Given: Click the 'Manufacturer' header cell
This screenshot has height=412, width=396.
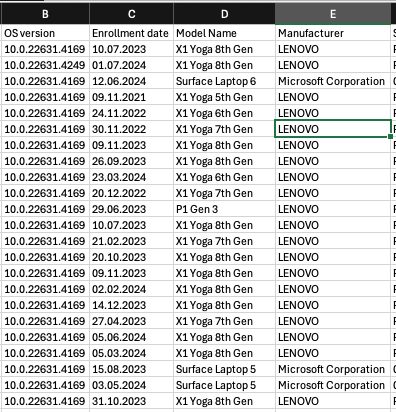Looking at the screenshot, I should [x=333, y=33].
